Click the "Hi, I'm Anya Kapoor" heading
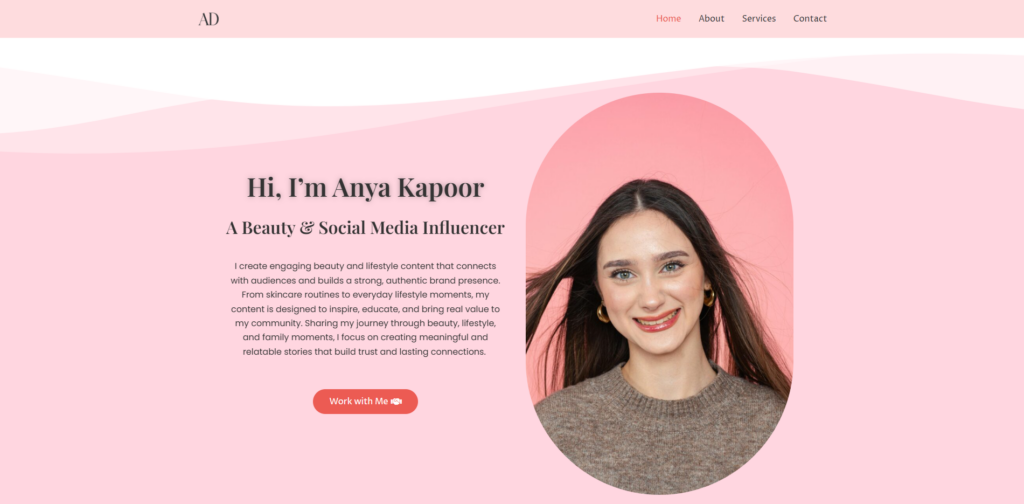 (x=365, y=187)
